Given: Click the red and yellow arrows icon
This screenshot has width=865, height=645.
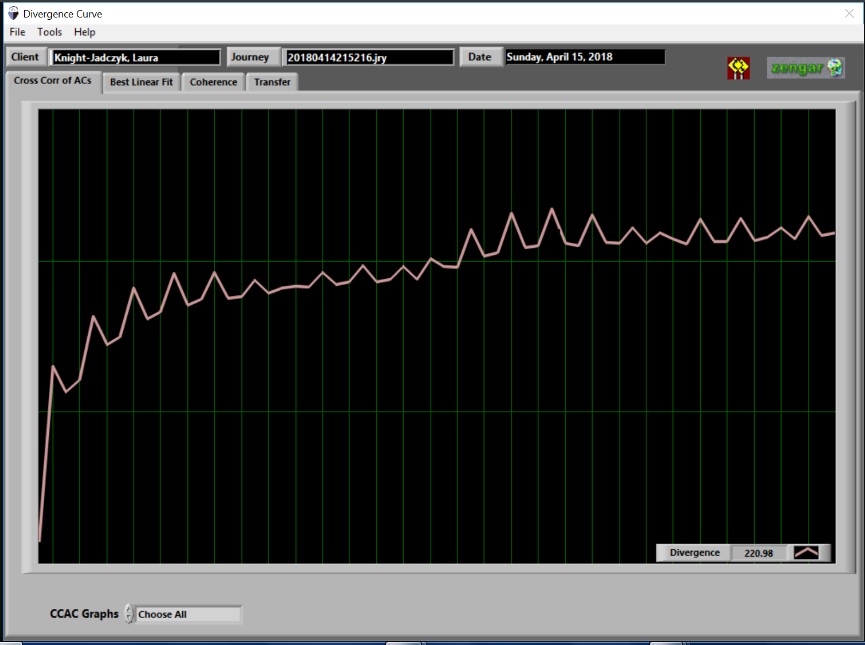Looking at the screenshot, I should (738, 68).
